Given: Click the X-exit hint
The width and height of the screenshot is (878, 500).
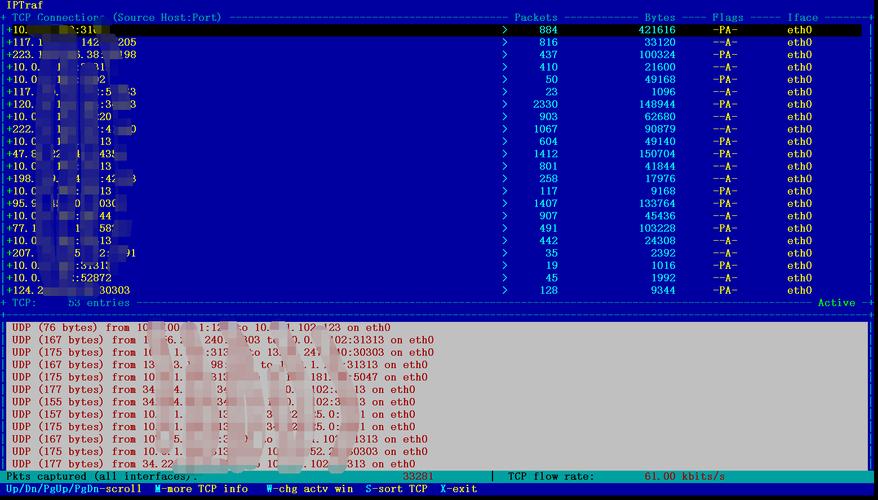Looking at the screenshot, I should pyautogui.click(x=459, y=489).
